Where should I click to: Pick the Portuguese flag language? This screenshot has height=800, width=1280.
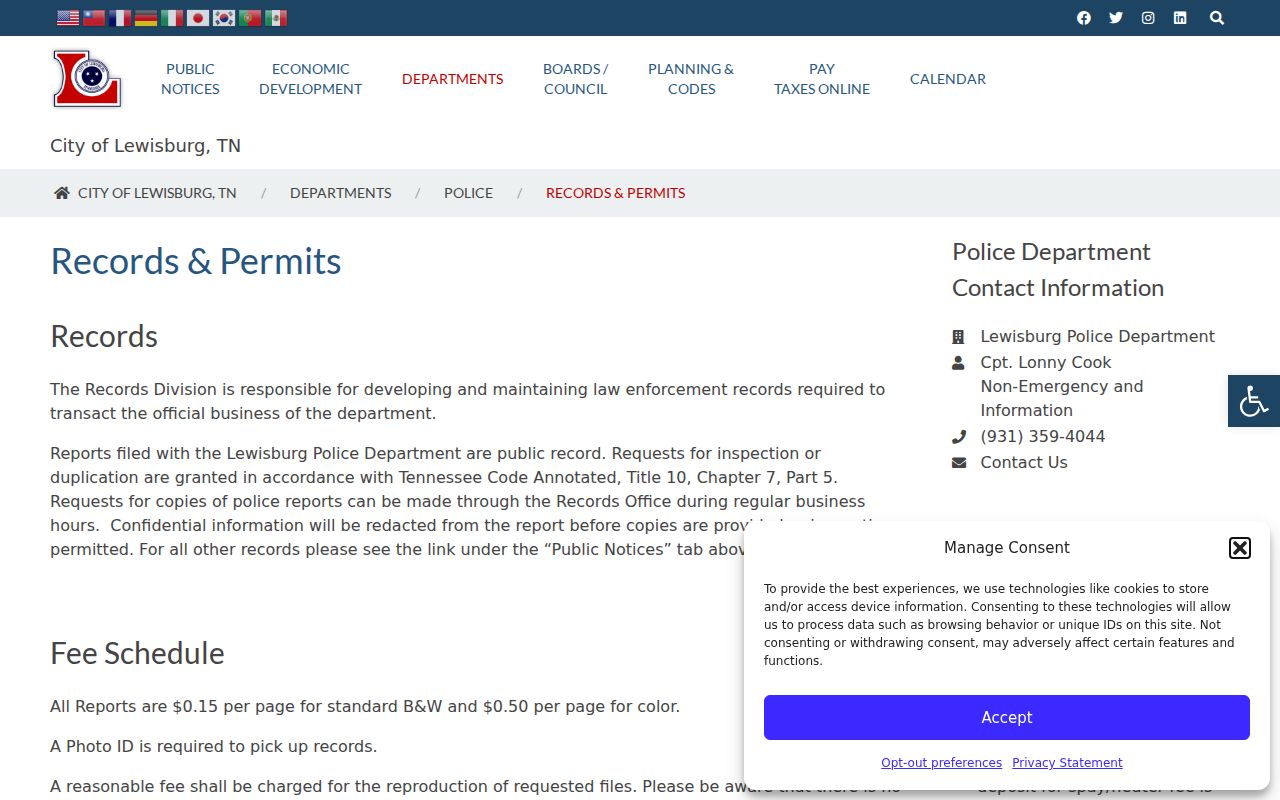coord(250,18)
